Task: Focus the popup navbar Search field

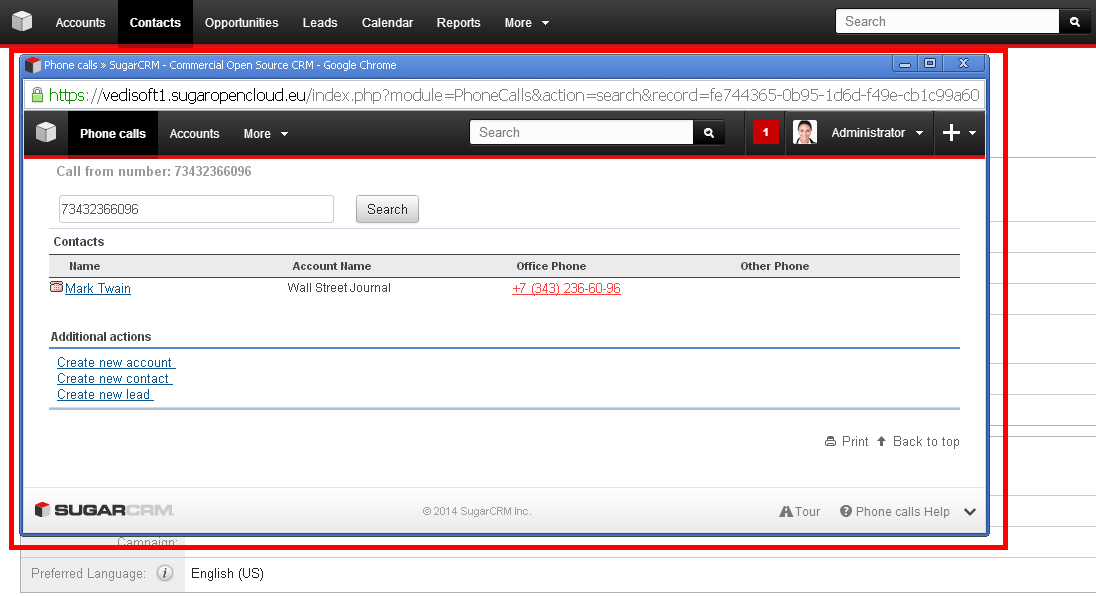Action: pos(582,133)
